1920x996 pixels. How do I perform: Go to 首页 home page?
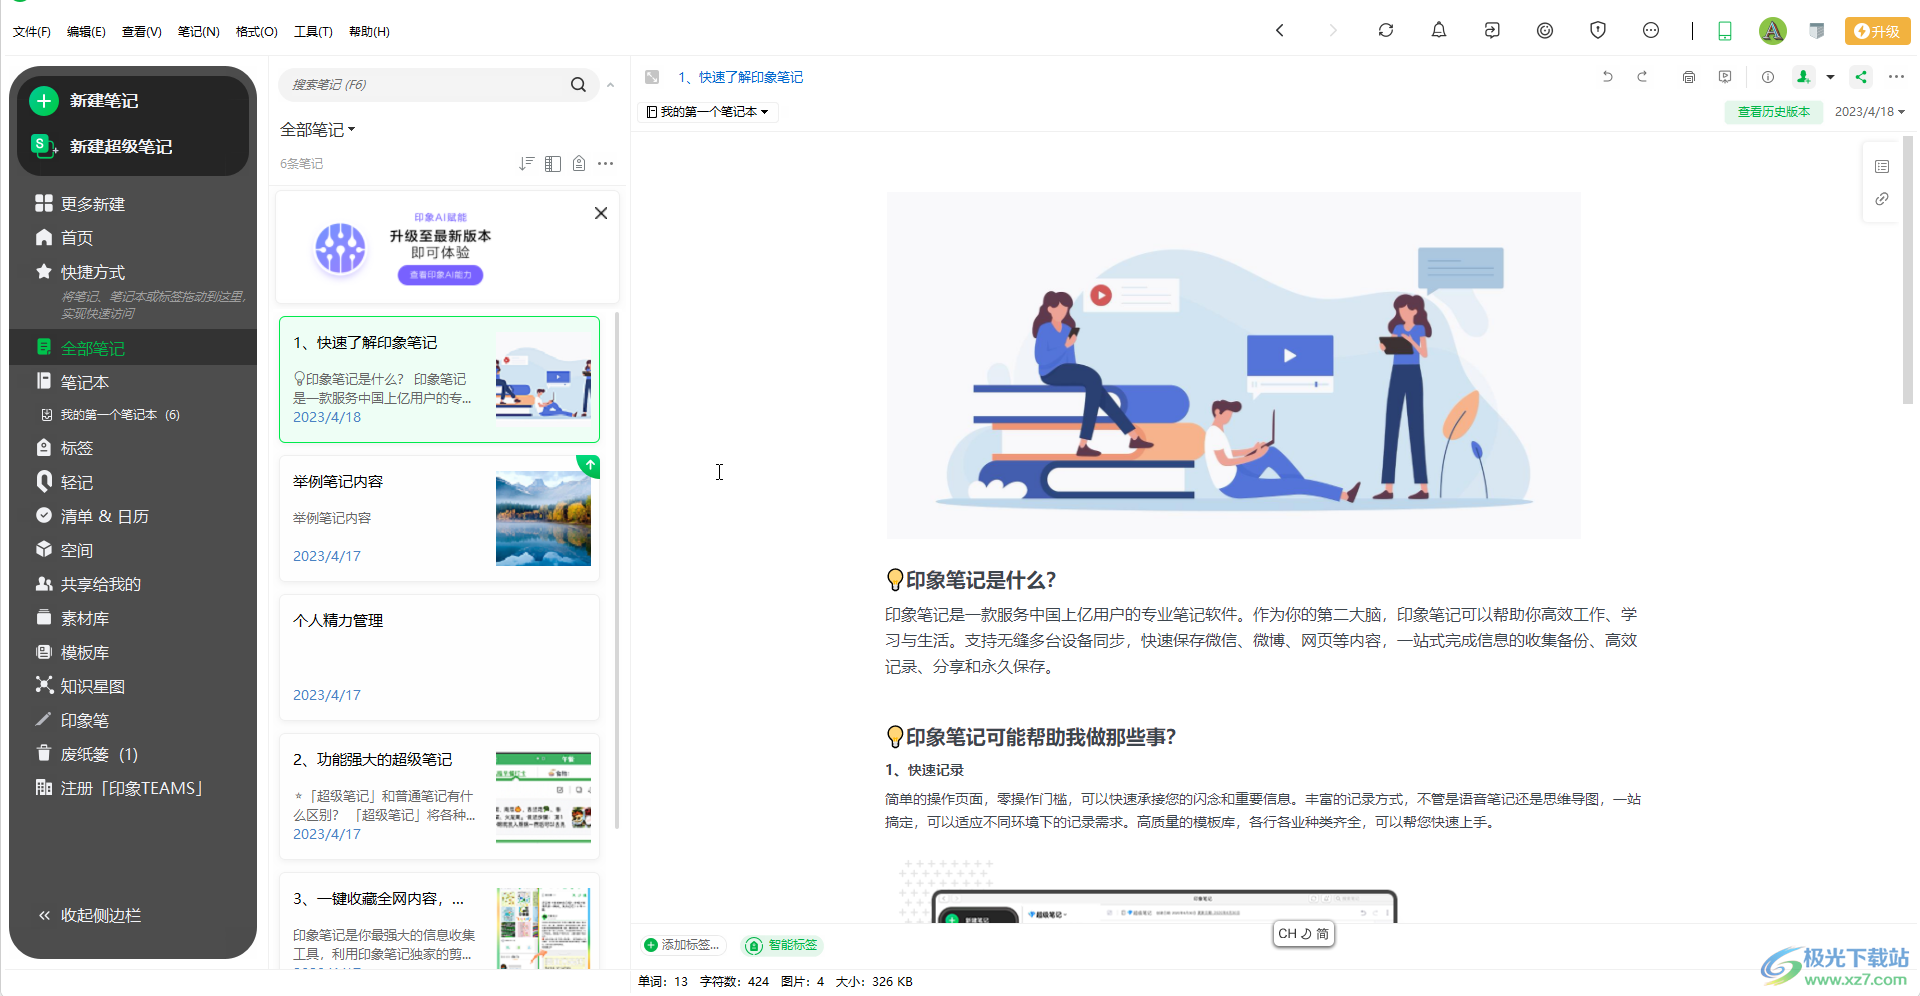pos(77,238)
